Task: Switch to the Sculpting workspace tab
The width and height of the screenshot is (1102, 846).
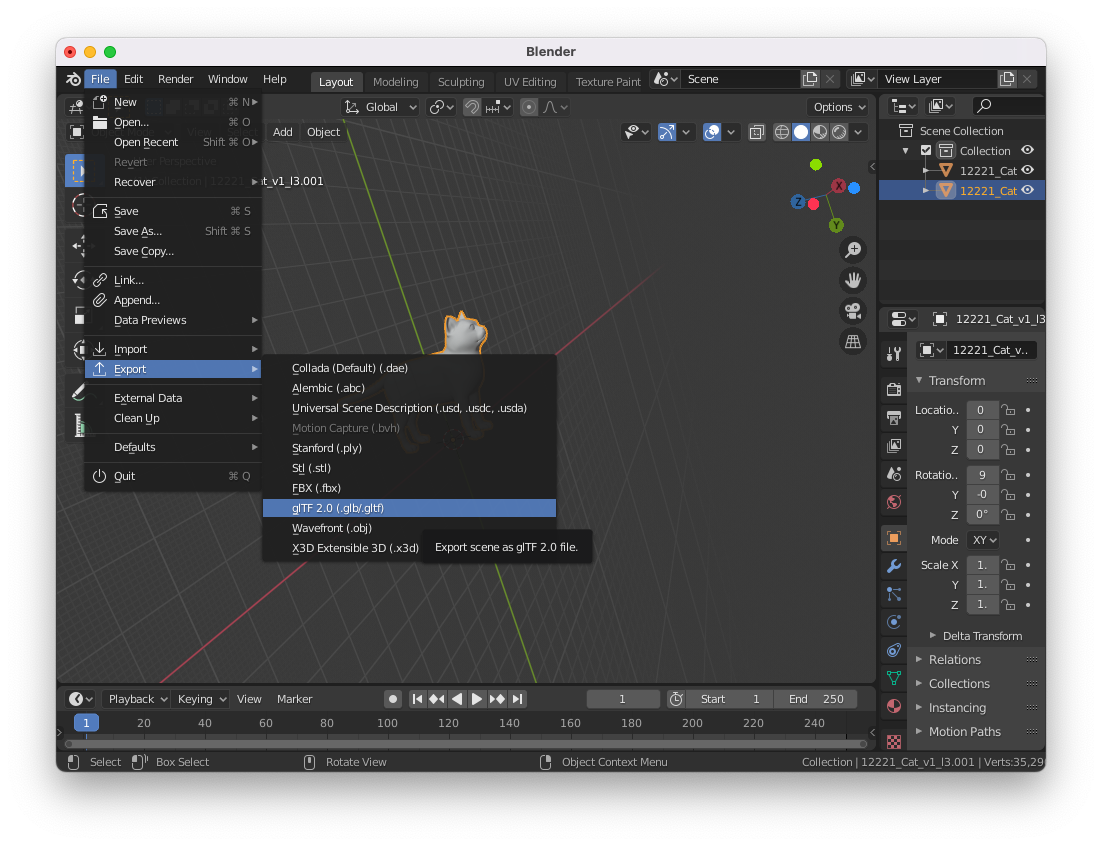Action: (461, 82)
